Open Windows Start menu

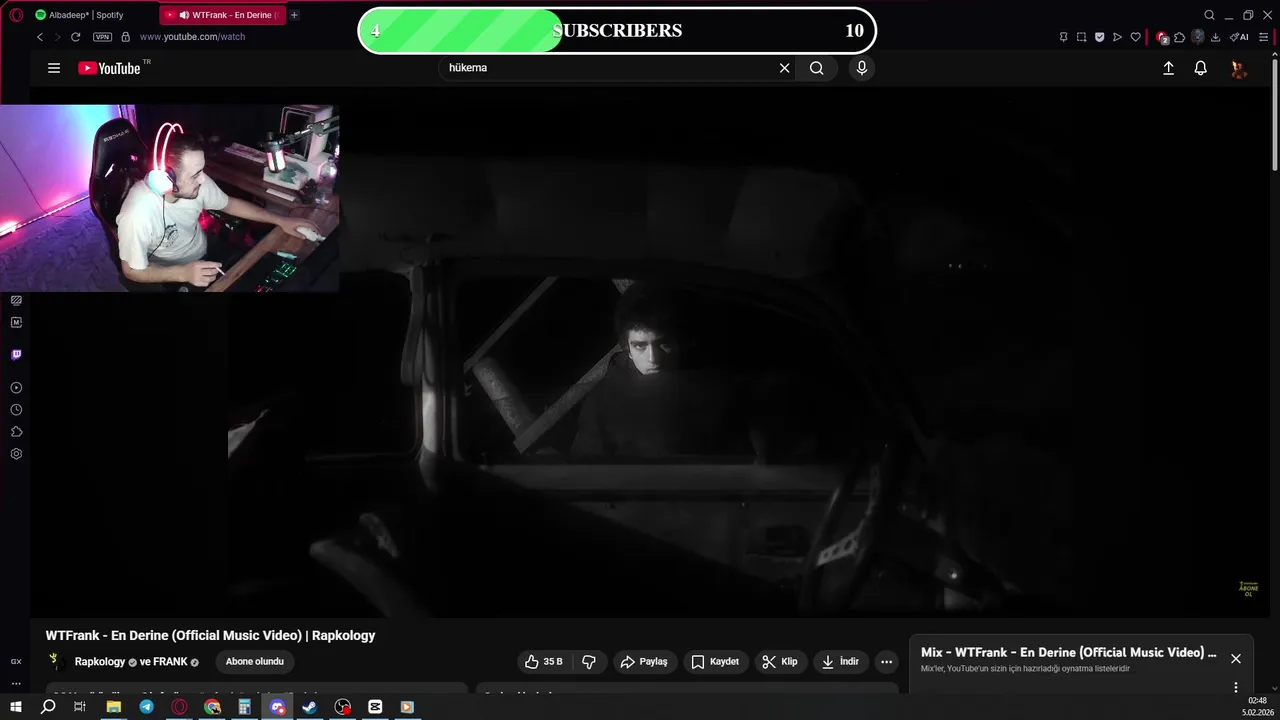[x=16, y=707]
